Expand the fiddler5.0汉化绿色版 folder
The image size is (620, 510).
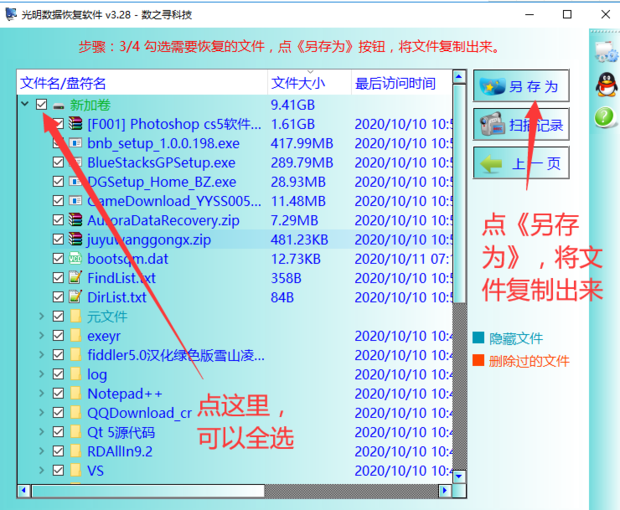42,355
